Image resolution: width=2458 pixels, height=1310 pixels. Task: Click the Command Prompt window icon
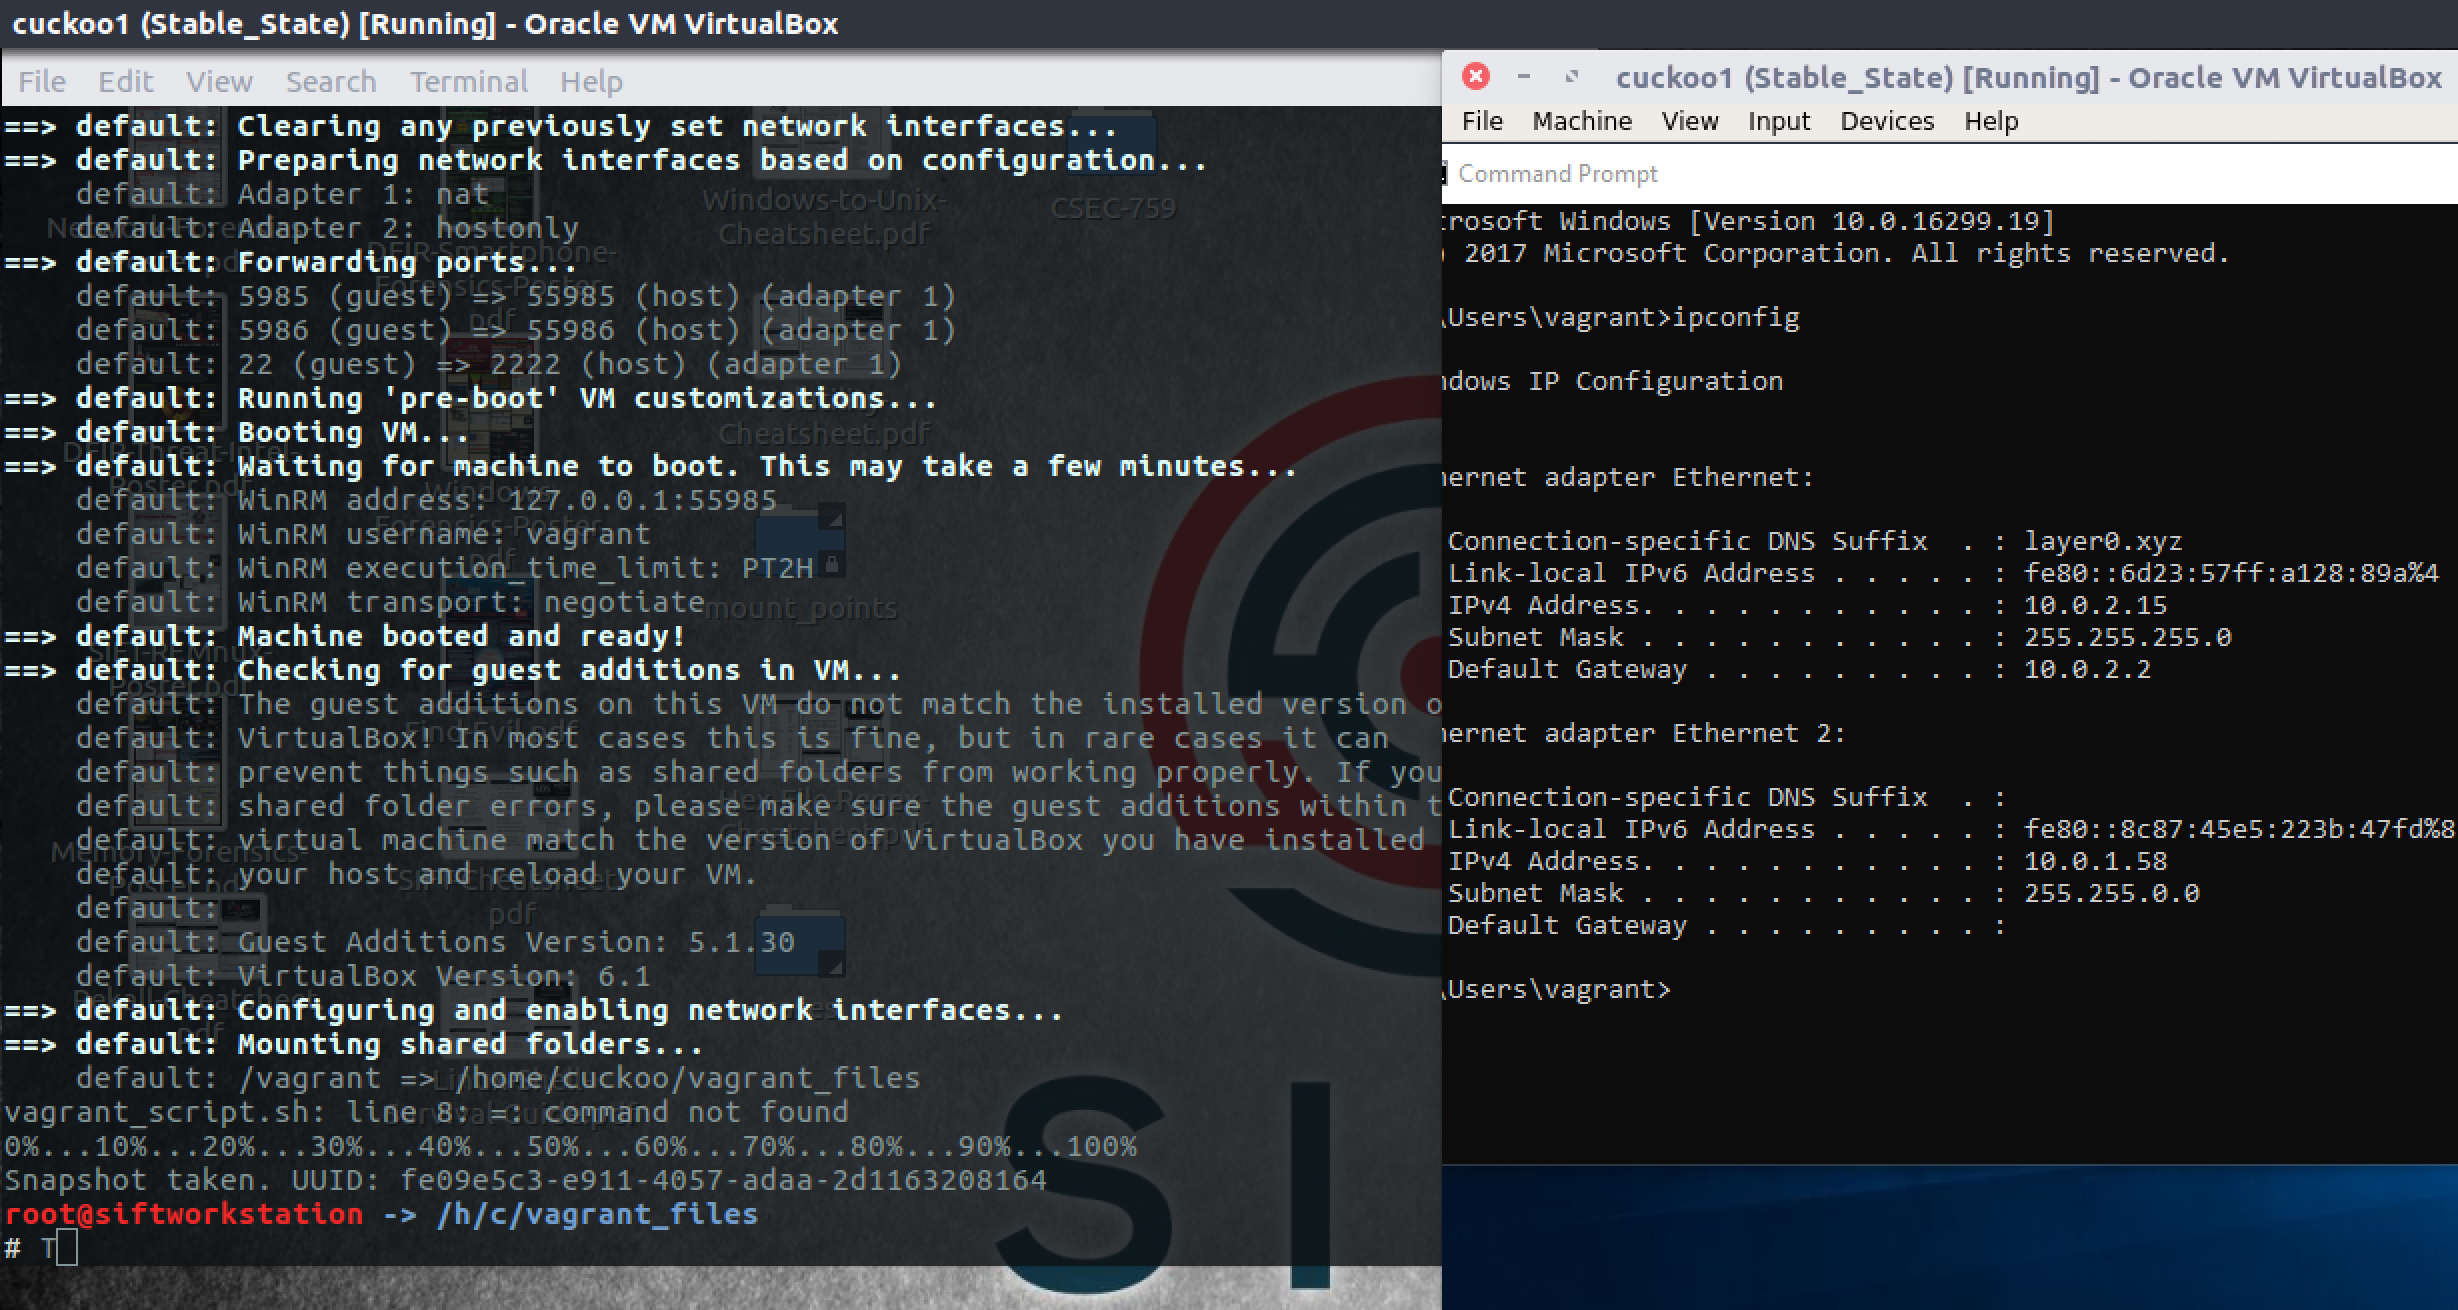(x=1446, y=174)
